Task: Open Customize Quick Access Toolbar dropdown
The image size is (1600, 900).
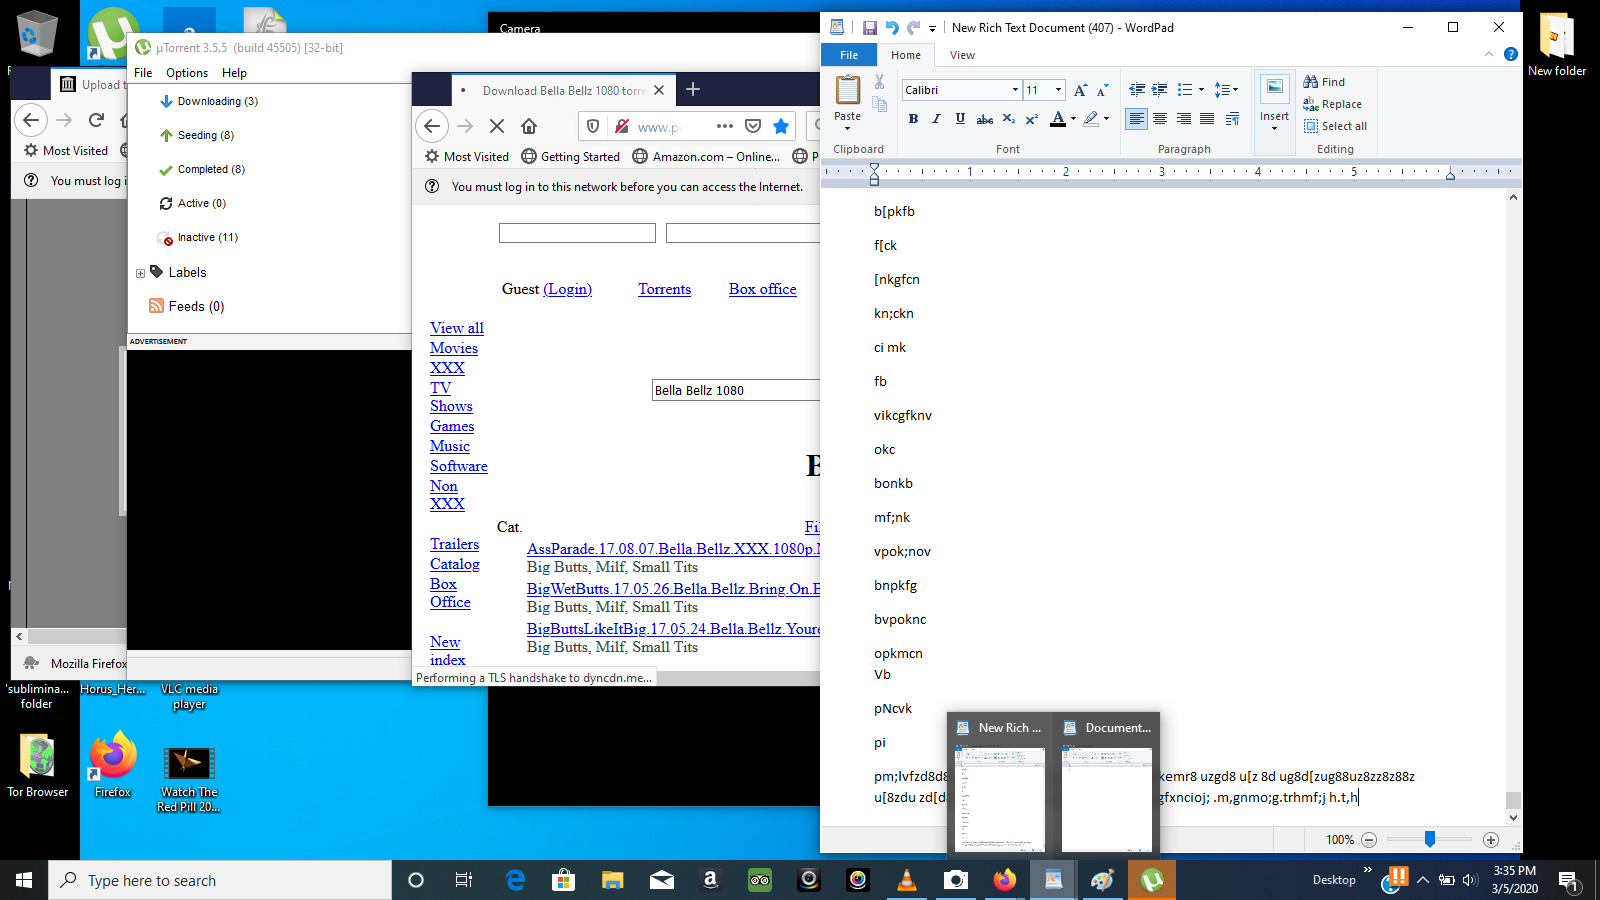Action: click(x=932, y=28)
